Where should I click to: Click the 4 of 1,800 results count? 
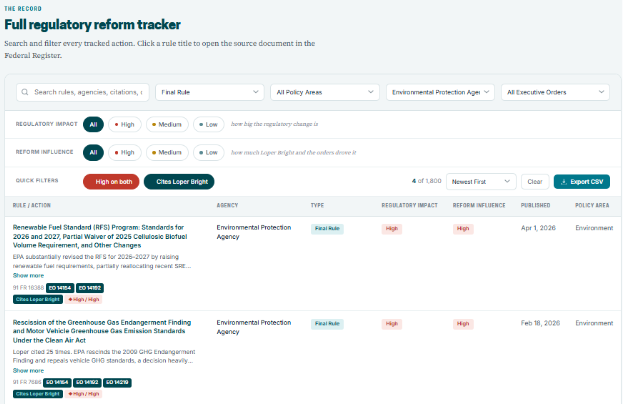click(x=426, y=181)
